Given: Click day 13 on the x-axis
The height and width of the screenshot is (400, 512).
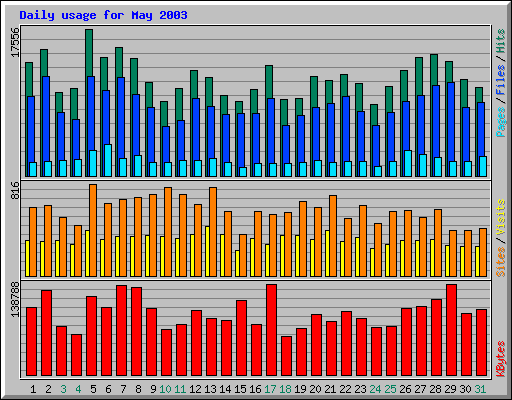Looking at the screenshot, I should coord(210,389).
